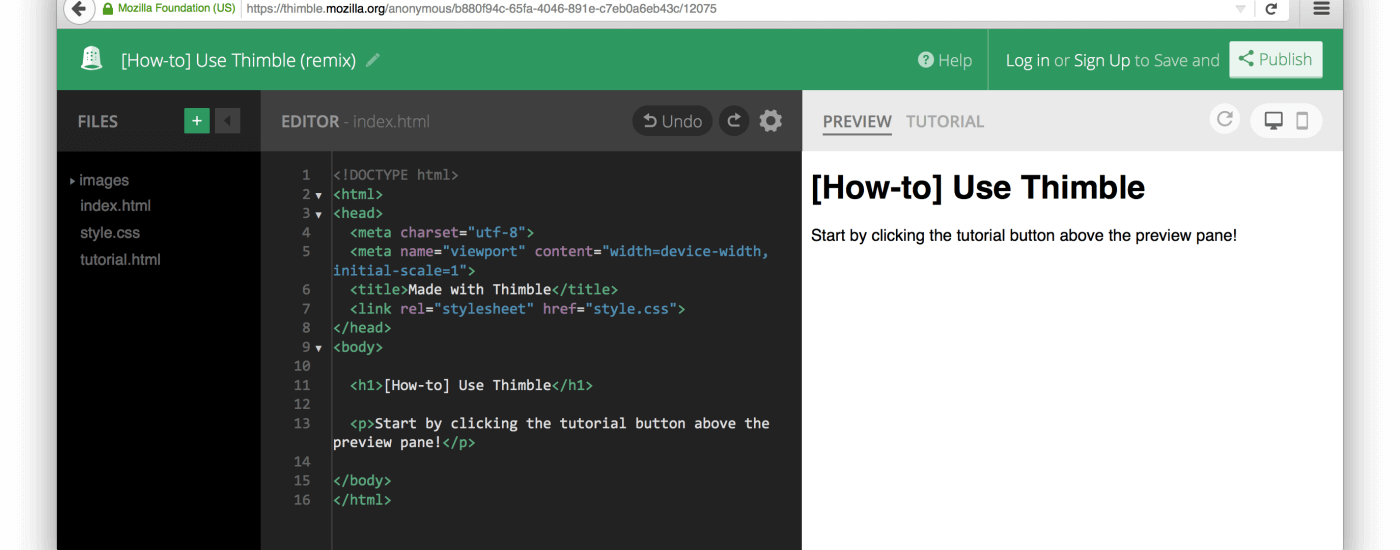This screenshot has width=1400, height=550.
Task: Click the closing </html> tag line
Action: coord(362,500)
